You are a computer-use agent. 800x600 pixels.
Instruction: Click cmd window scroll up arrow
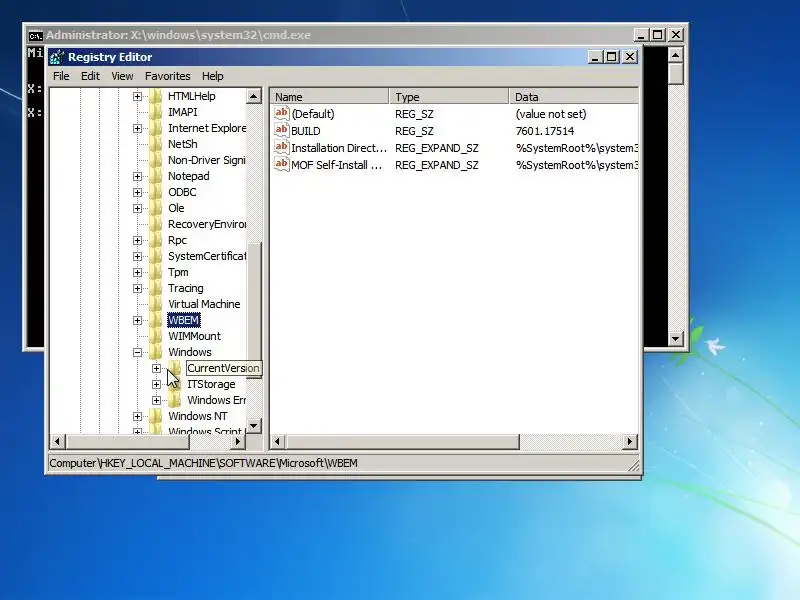click(676, 55)
